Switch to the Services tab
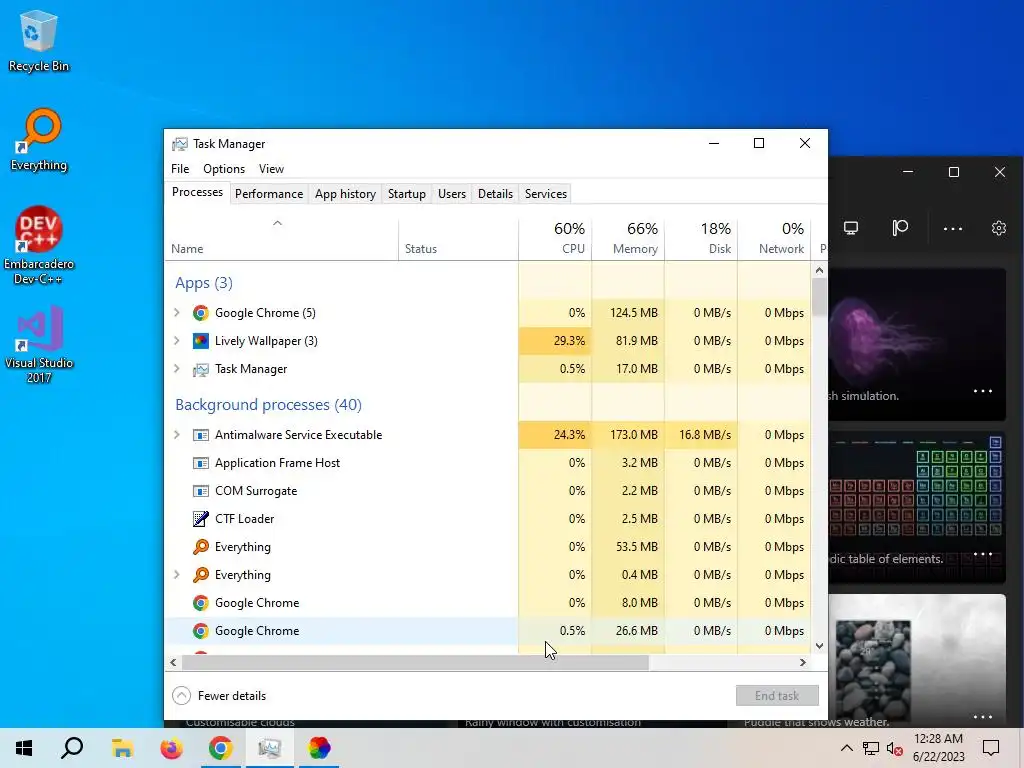The width and height of the screenshot is (1024, 768). pos(546,194)
